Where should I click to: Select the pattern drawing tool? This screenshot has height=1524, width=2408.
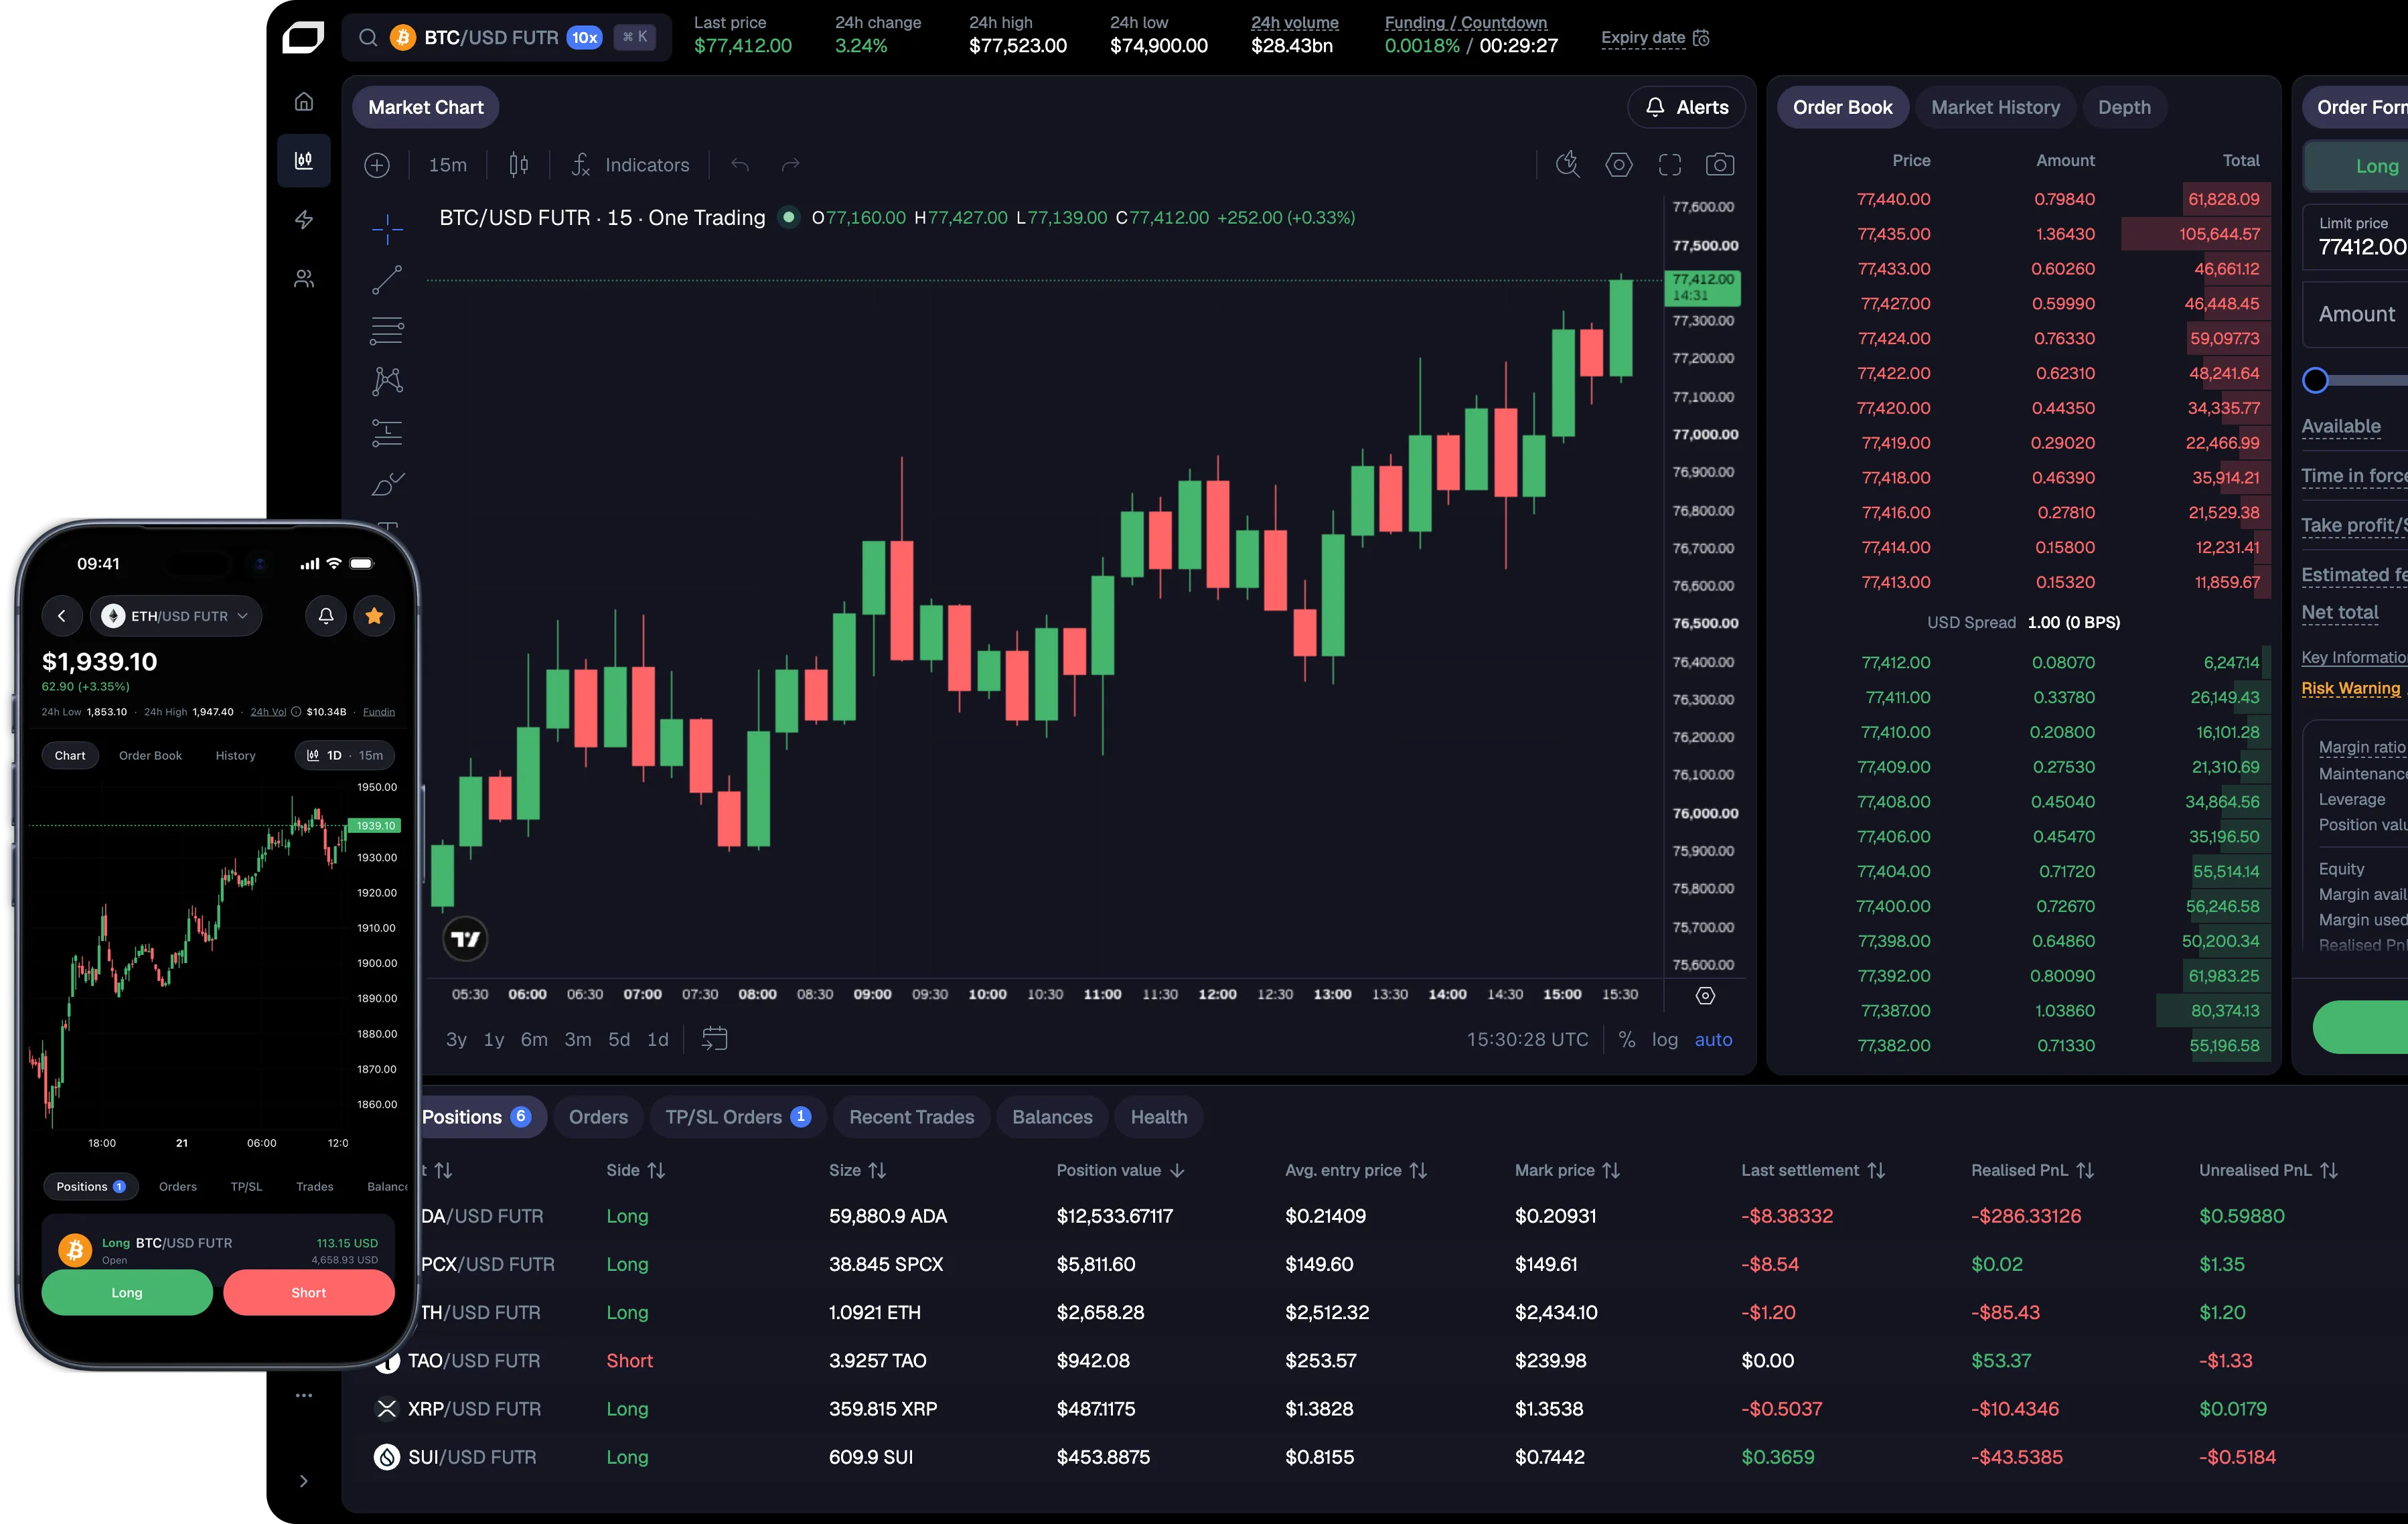[387, 381]
